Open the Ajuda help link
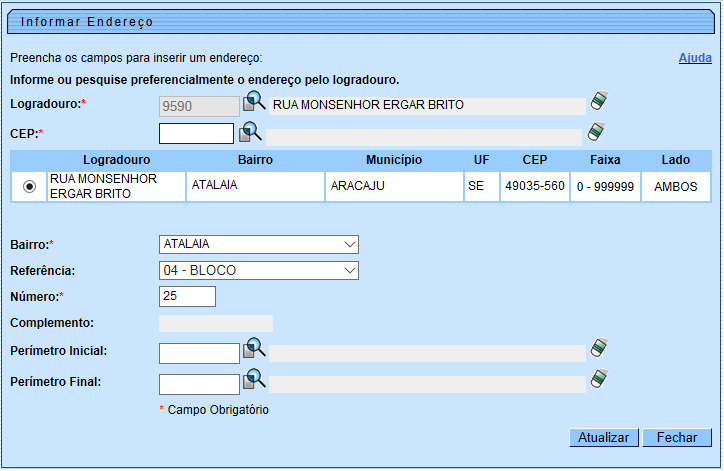 coord(695,58)
